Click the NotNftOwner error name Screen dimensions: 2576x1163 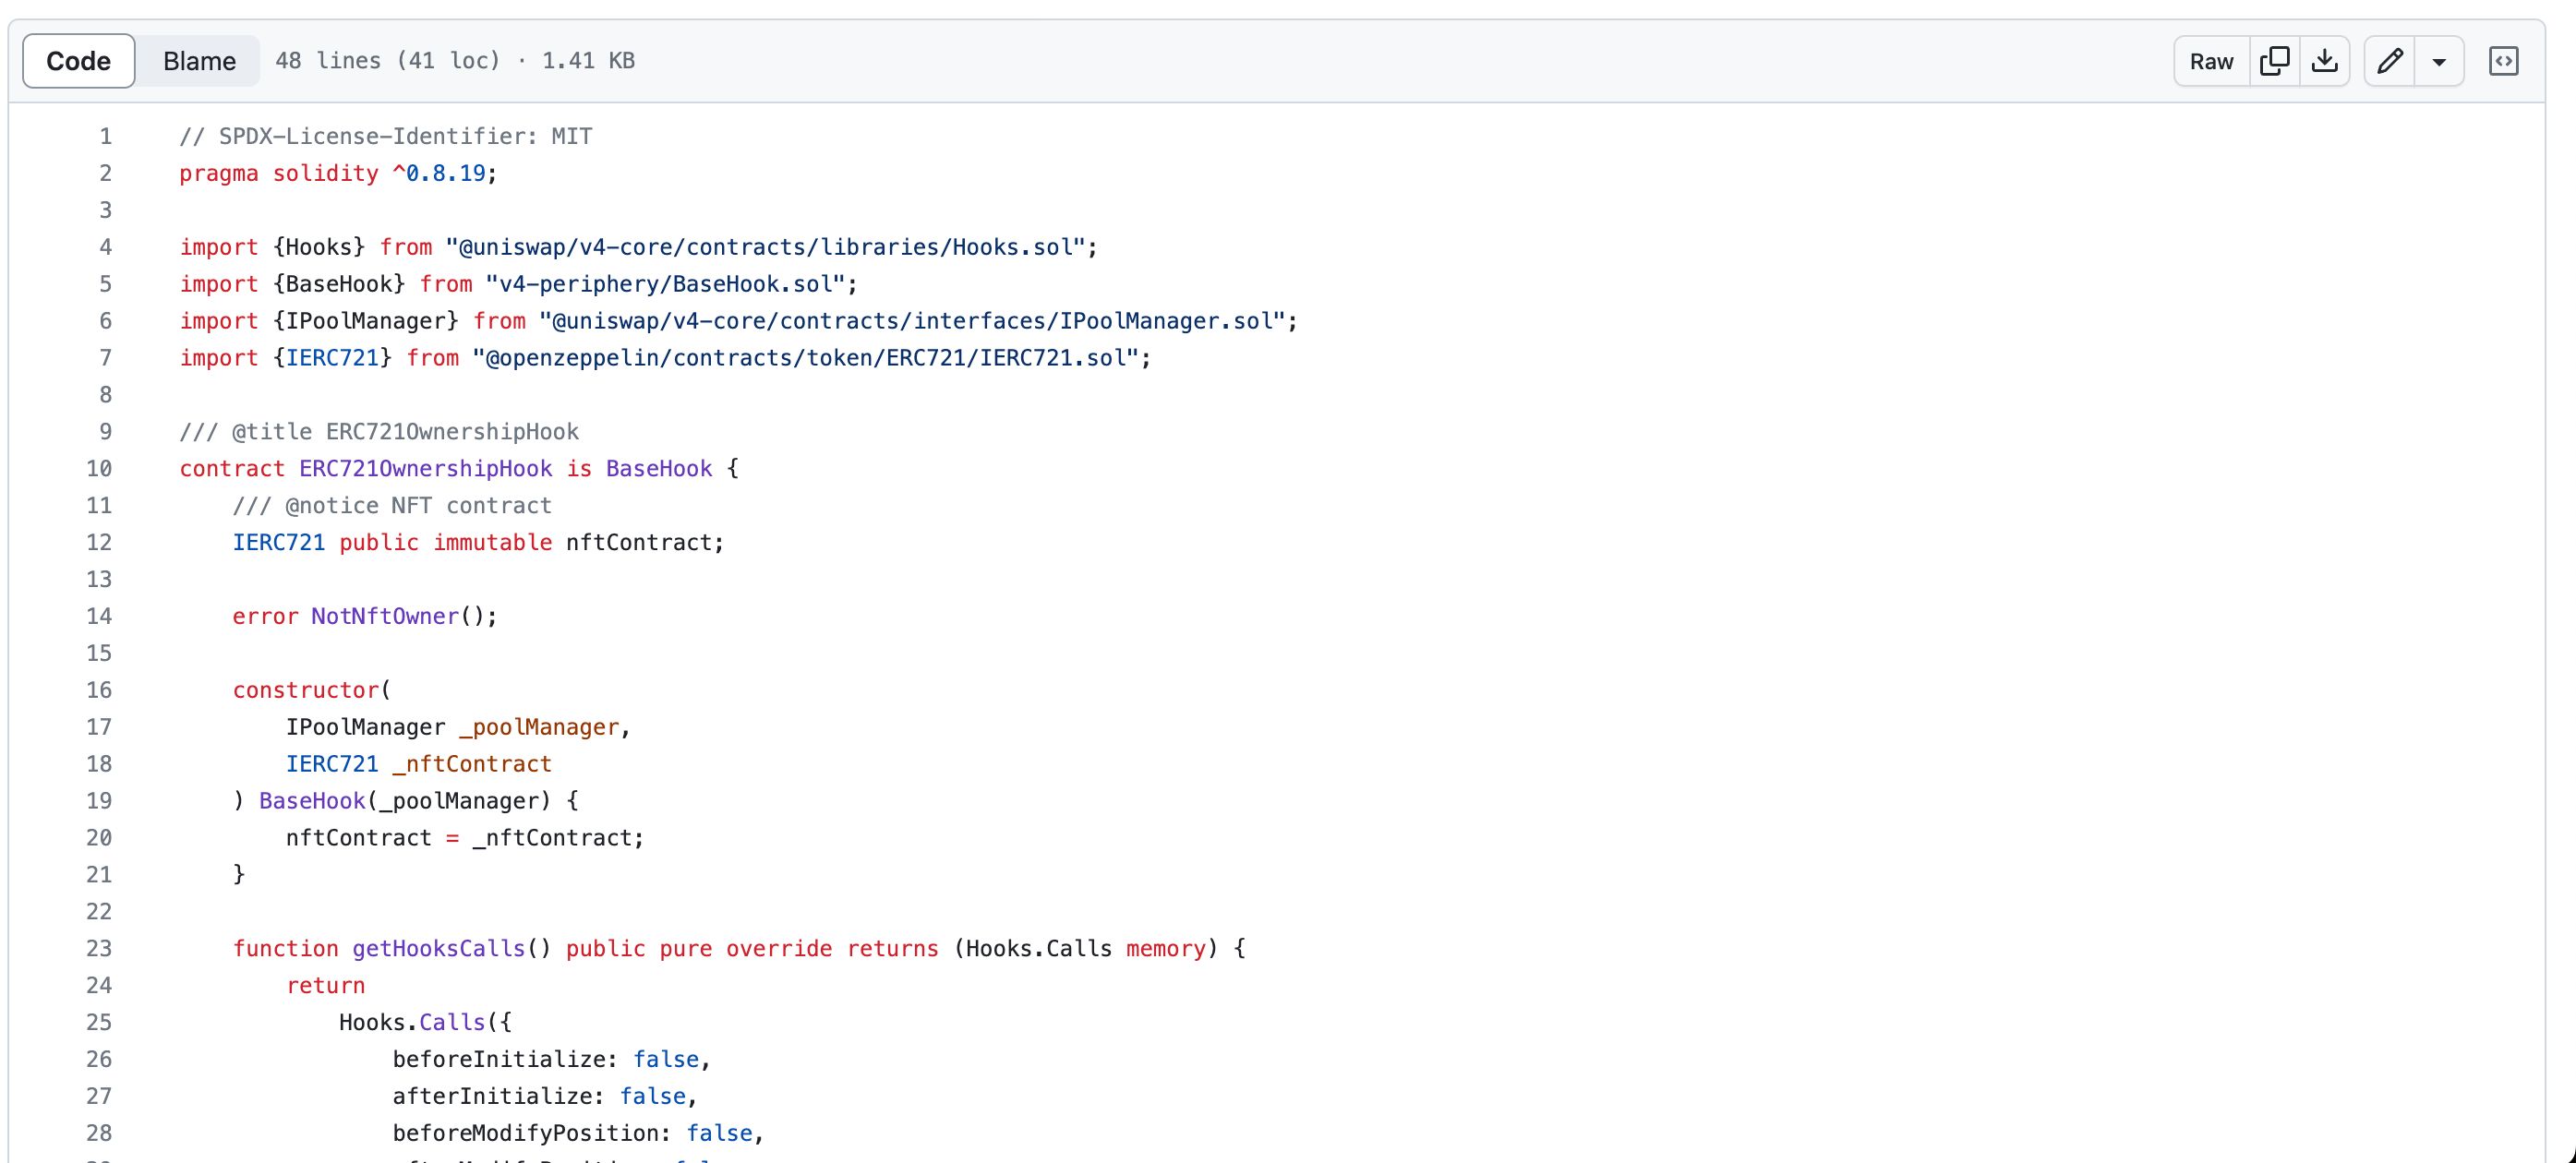coord(385,616)
